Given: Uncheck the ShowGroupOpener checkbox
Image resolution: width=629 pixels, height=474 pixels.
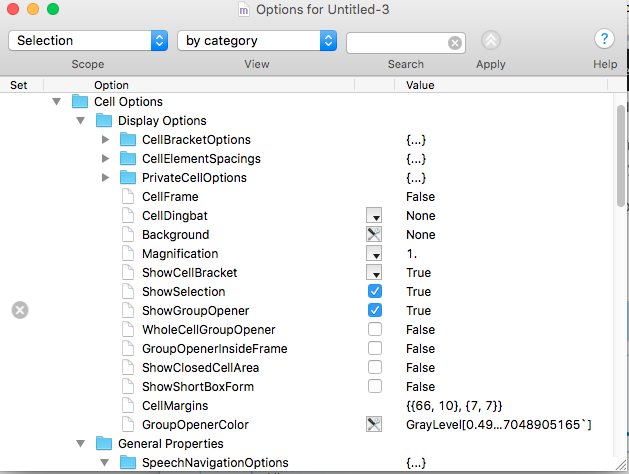Looking at the screenshot, I should tap(375, 311).
